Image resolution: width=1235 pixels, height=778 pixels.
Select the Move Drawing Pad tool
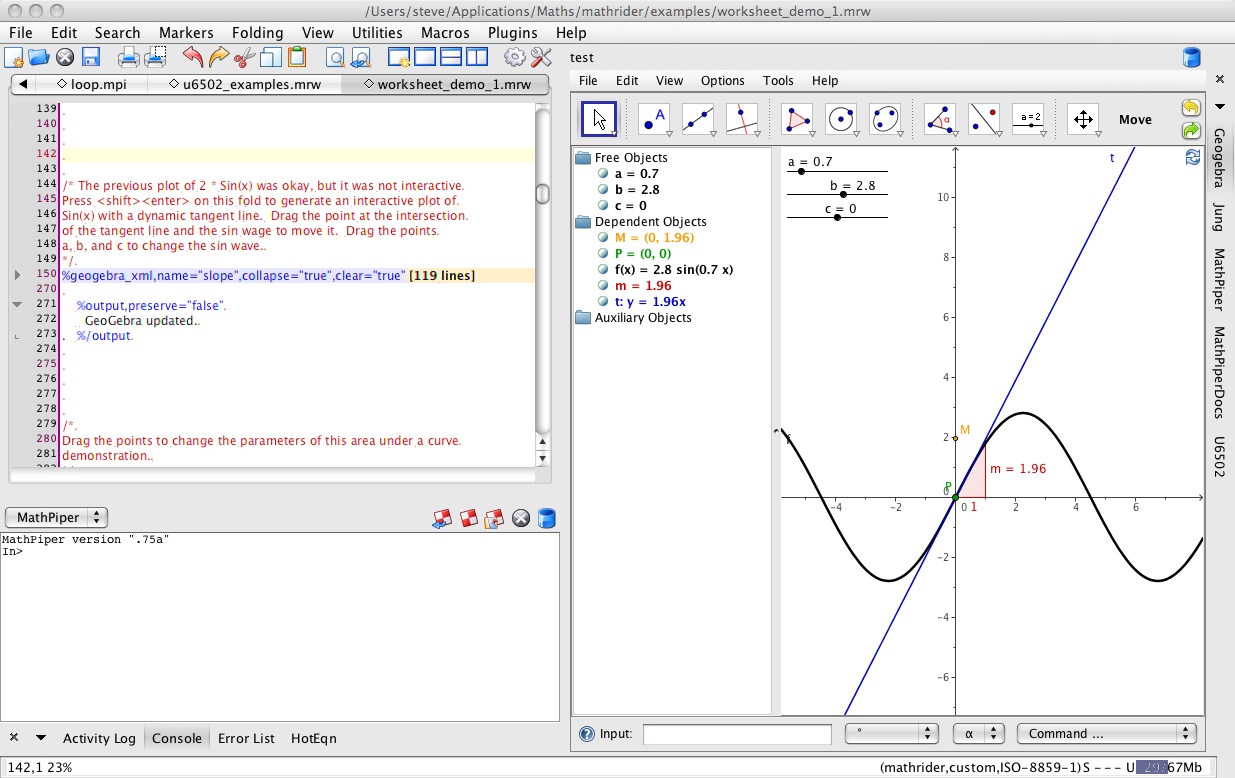pos(1082,119)
